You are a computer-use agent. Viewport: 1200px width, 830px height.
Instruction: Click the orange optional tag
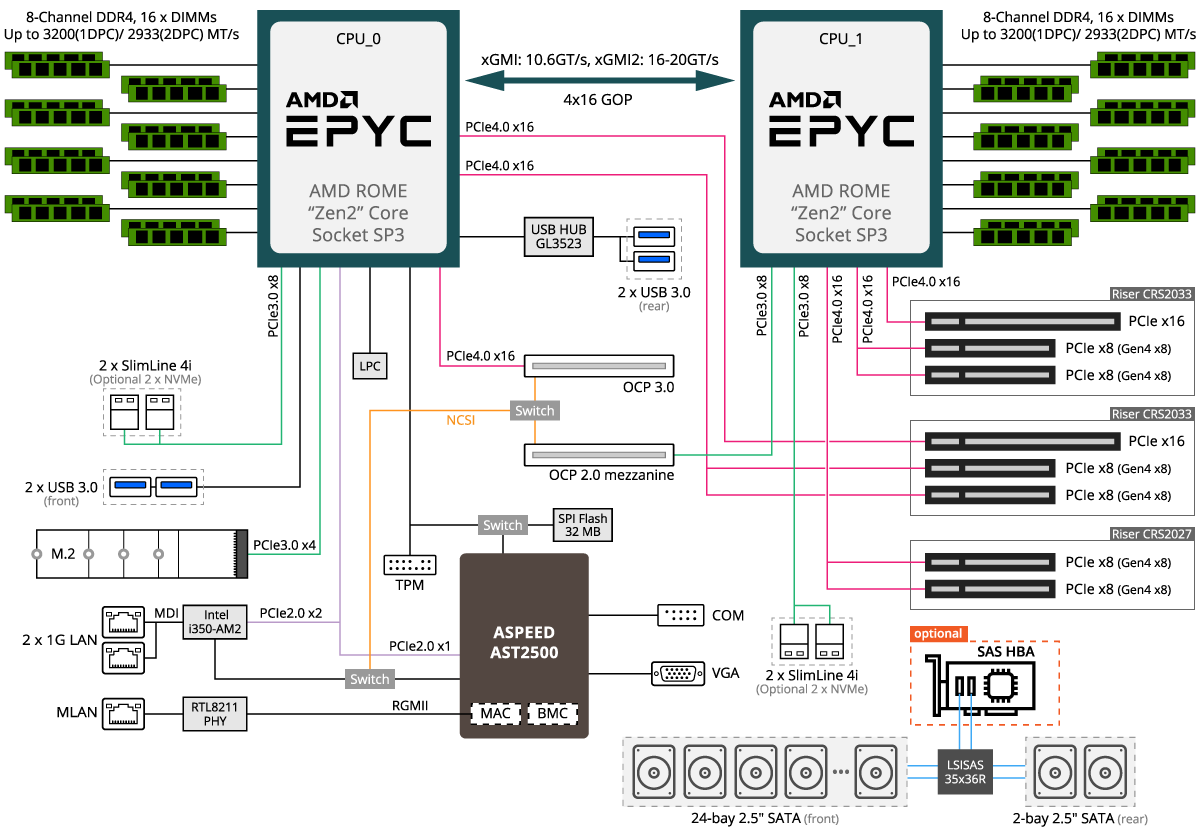coord(938,633)
